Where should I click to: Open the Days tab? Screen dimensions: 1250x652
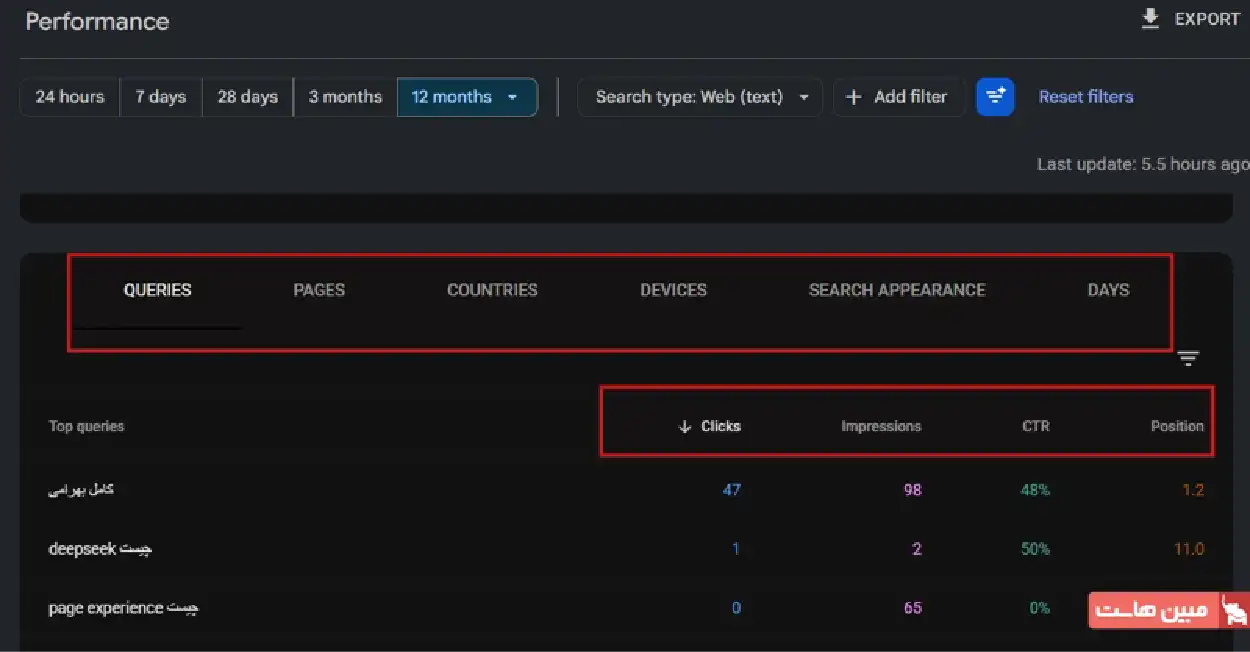(x=1108, y=290)
